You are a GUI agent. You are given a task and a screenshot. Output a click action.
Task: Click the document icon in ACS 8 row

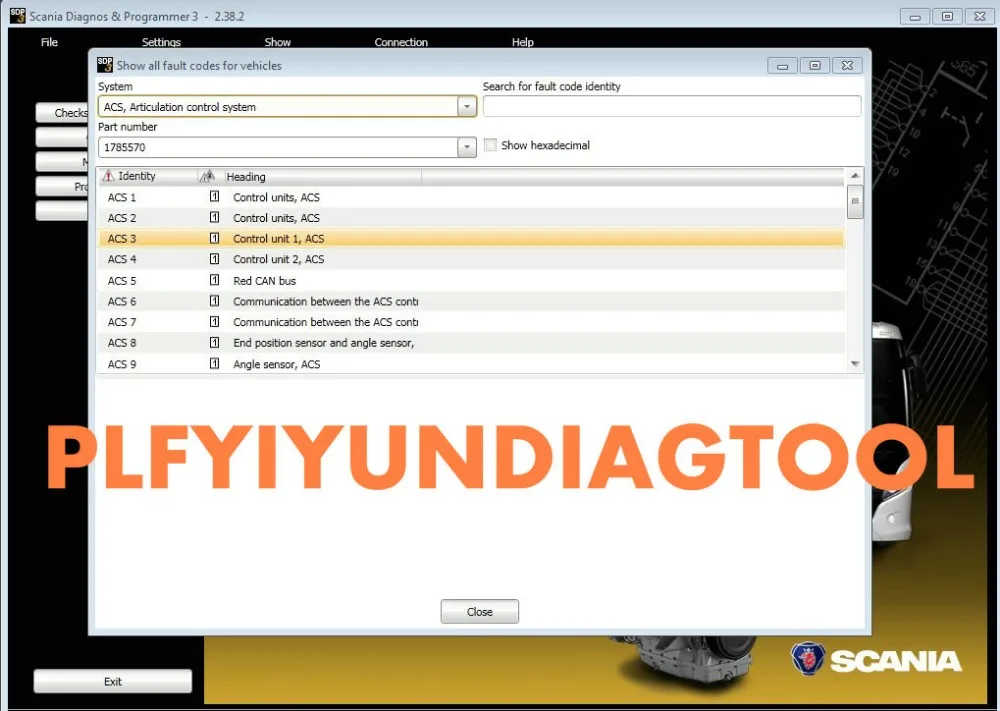(x=214, y=342)
